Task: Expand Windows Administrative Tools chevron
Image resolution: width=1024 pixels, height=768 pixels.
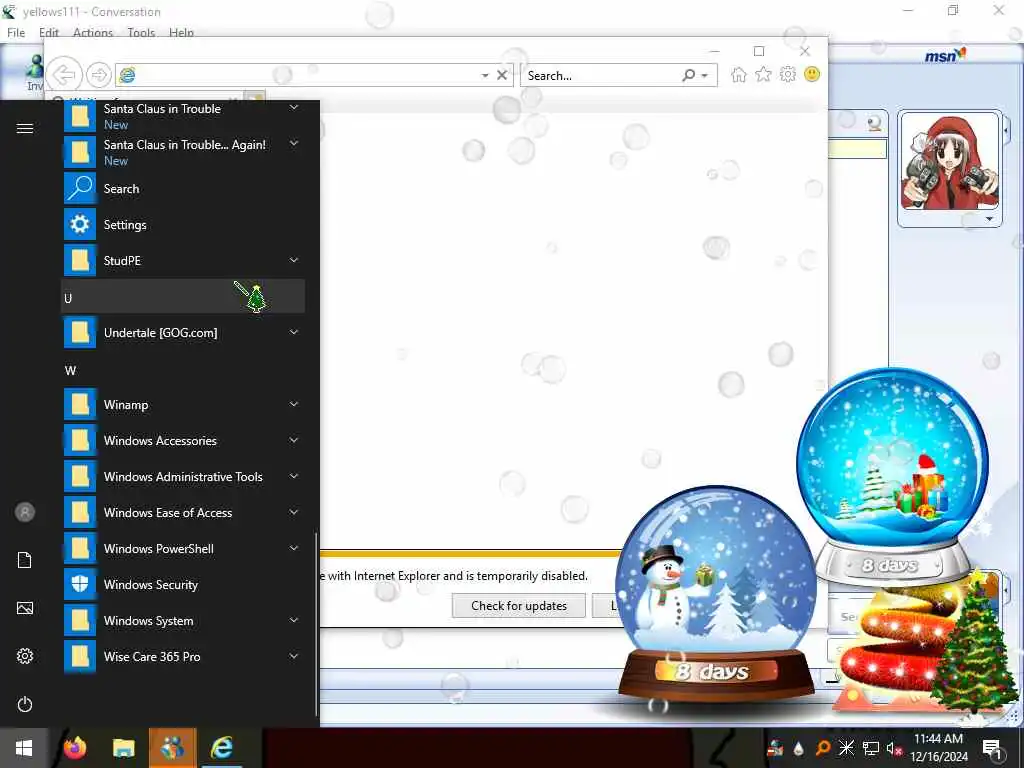Action: (x=294, y=476)
